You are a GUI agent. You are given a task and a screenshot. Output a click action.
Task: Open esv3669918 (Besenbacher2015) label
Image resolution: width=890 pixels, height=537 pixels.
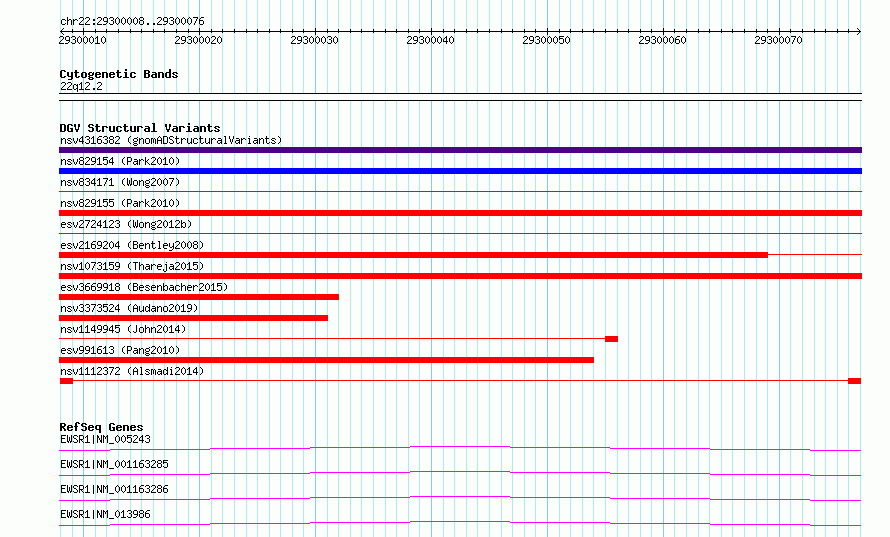(144, 287)
